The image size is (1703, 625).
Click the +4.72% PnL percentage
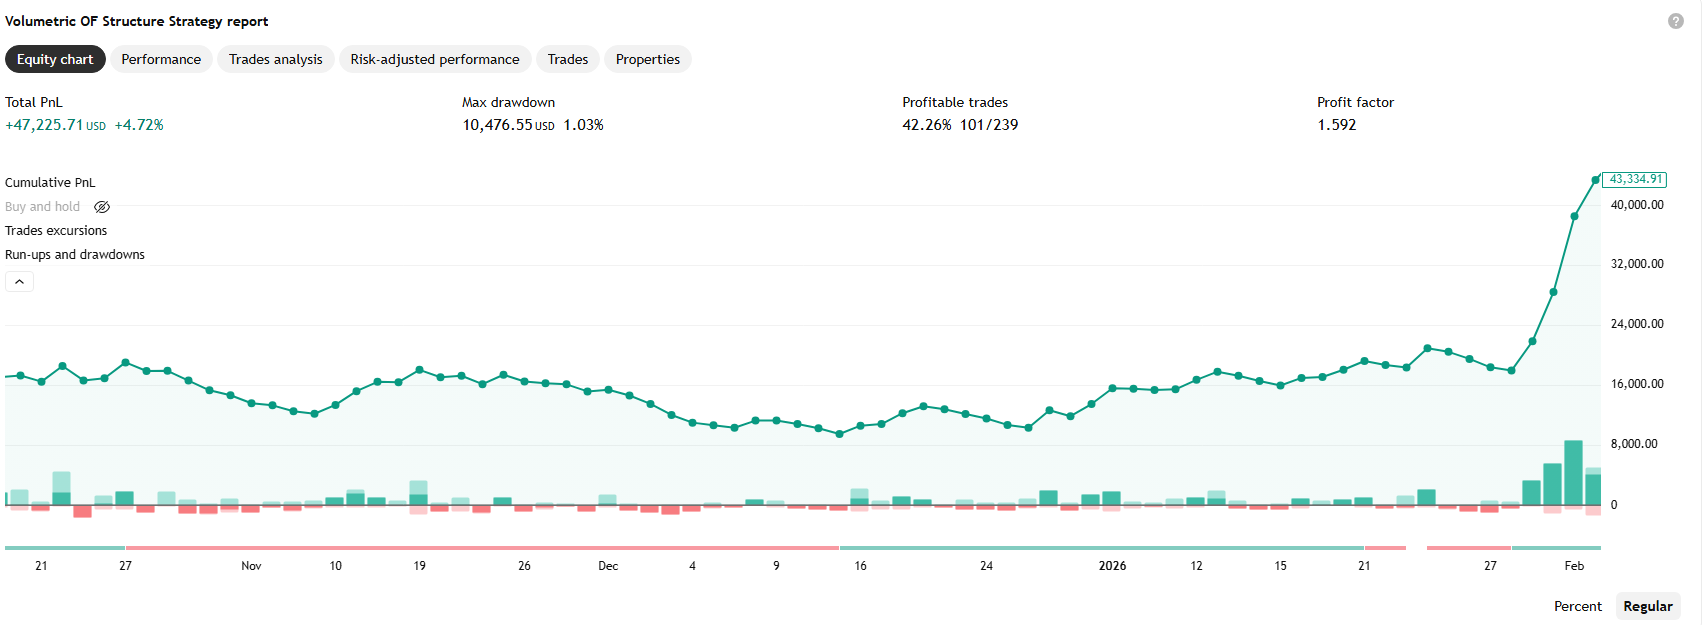pyautogui.click(x=139, y=125)
